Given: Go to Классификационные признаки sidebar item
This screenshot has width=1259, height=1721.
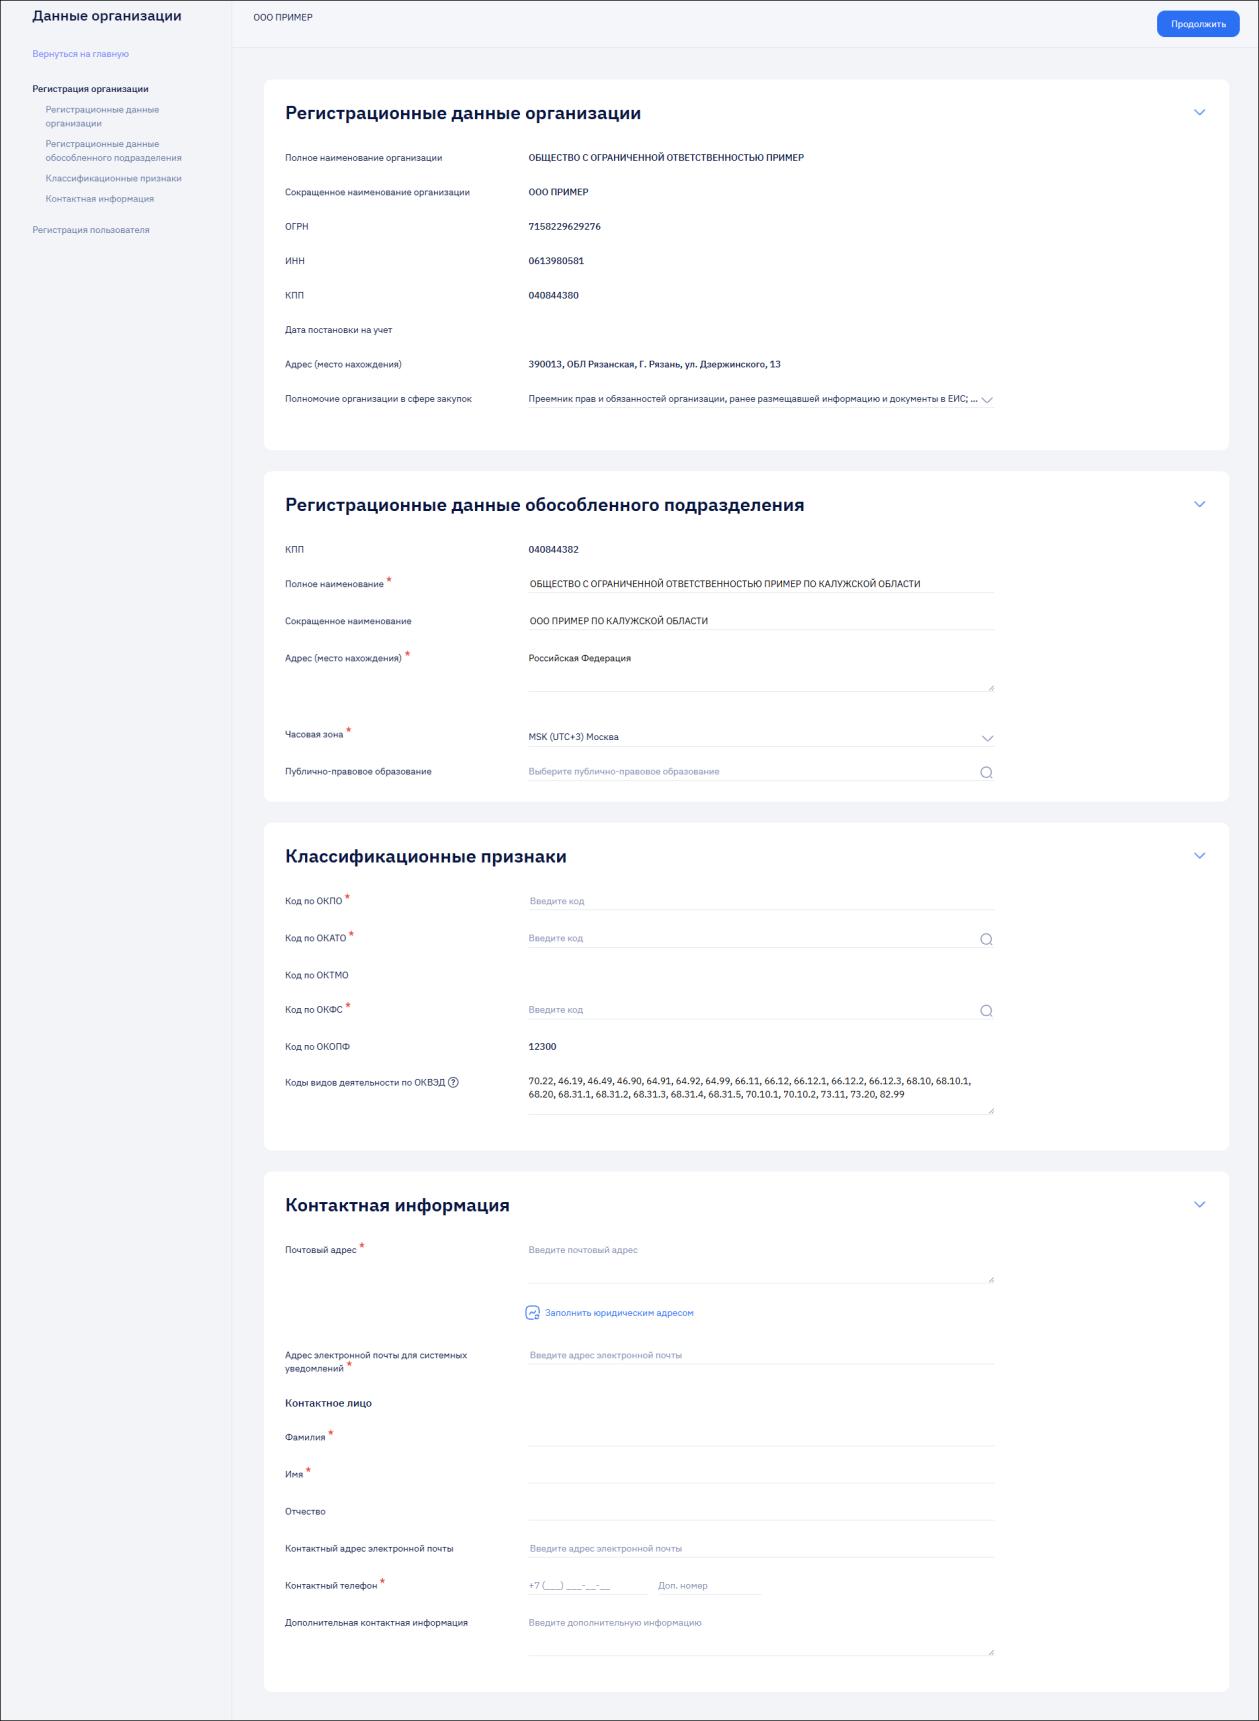Looking at the screenshot, I should (113, 178).
